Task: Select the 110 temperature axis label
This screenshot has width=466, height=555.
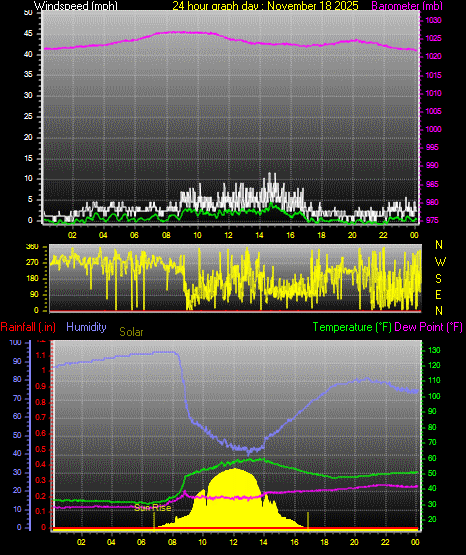Action: coord(434,381)
